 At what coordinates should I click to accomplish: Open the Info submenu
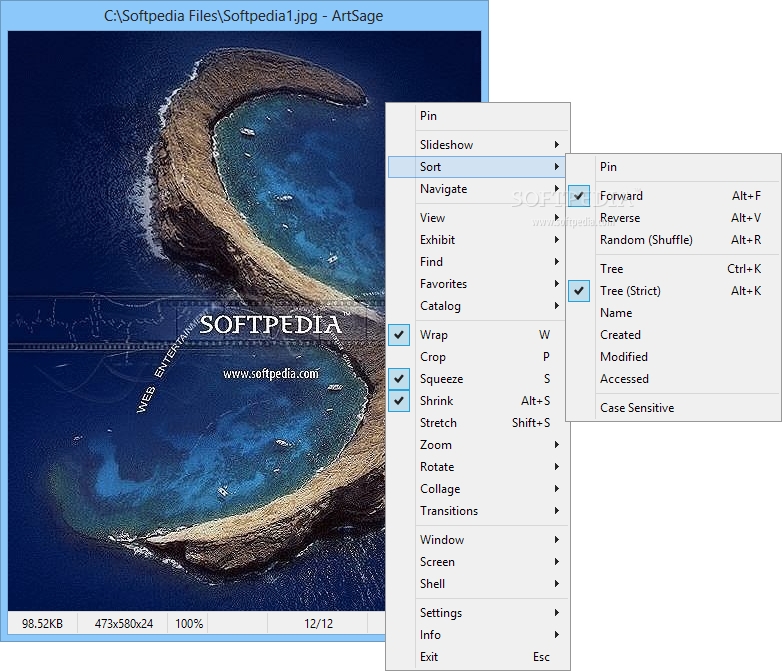pos(478,635)
